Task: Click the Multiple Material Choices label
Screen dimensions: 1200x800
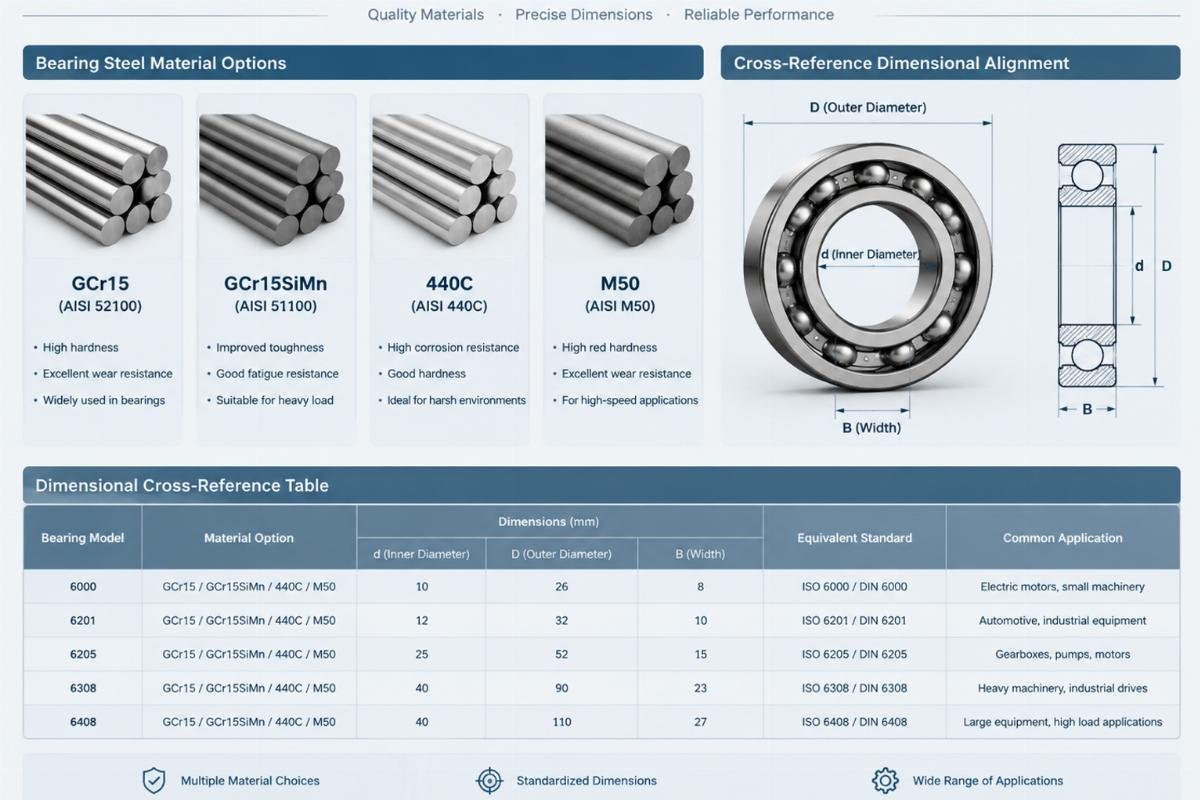Action: 250,781
